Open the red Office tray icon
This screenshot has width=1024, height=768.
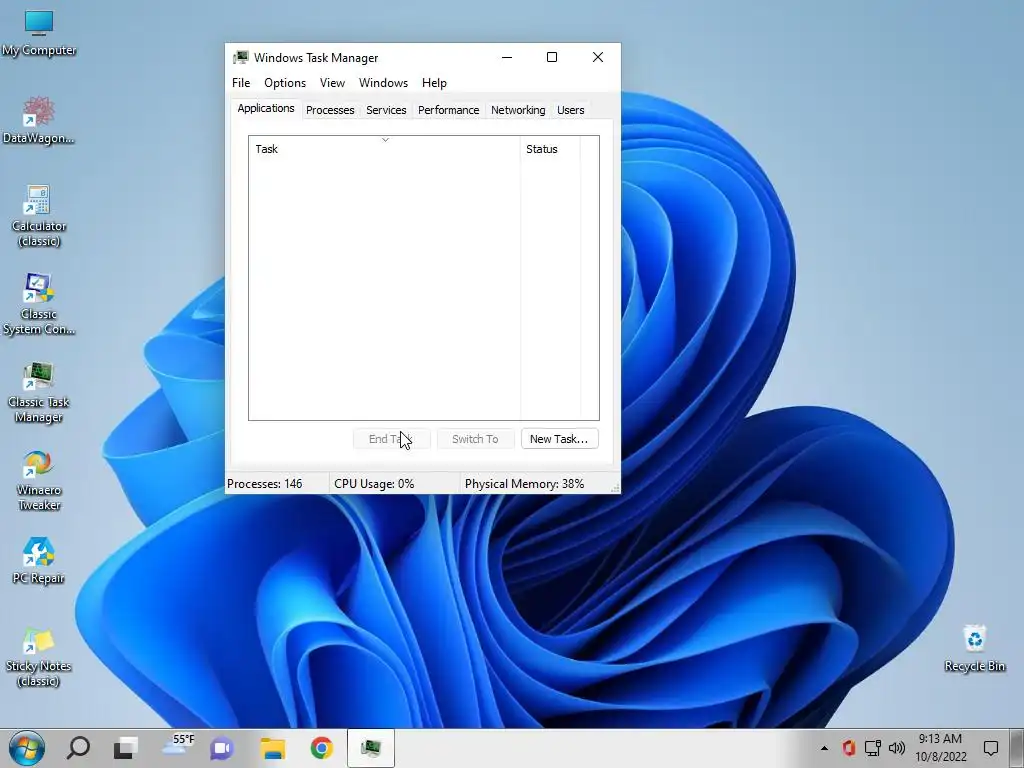pyautogui.click(x=848, y=748)
